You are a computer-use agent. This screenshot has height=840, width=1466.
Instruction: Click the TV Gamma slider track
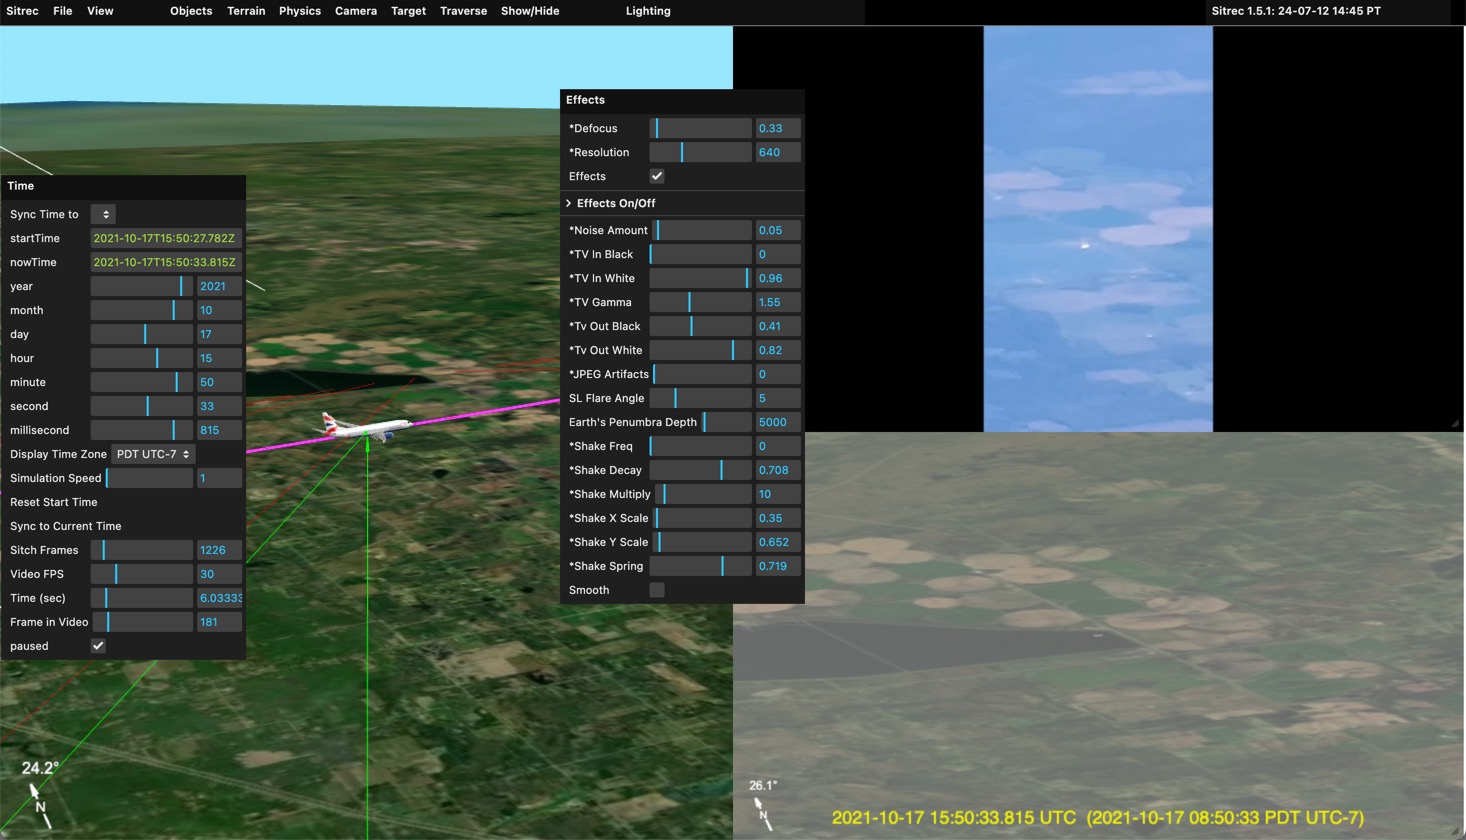700,302
